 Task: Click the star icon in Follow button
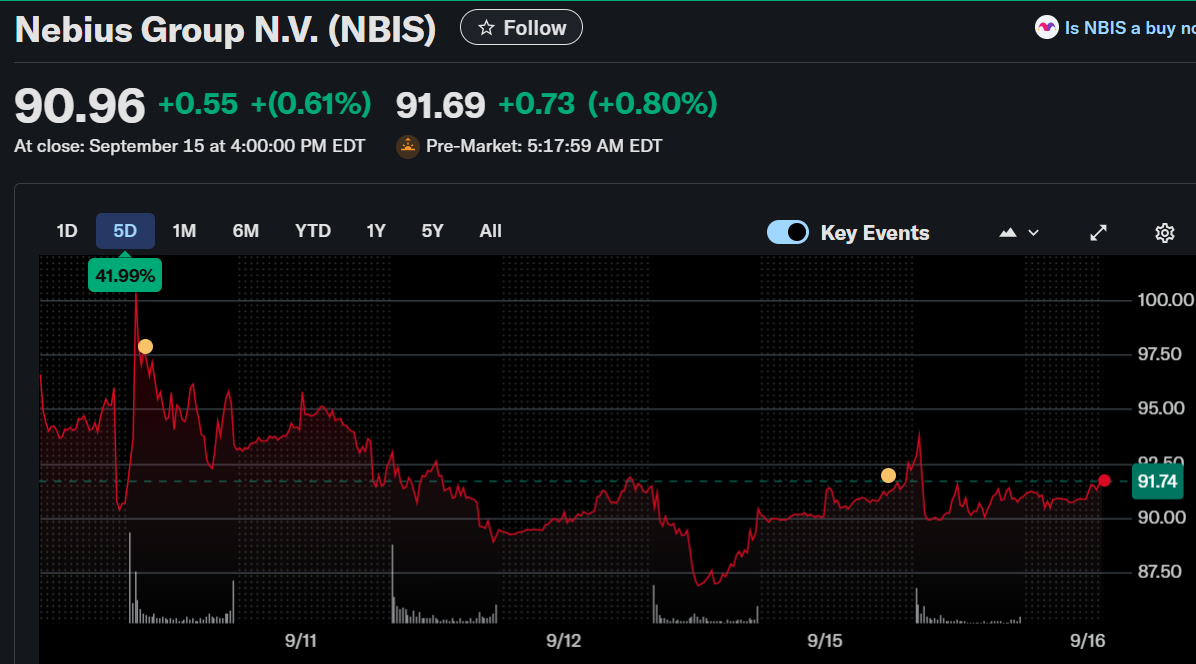[x=486, y=28]
